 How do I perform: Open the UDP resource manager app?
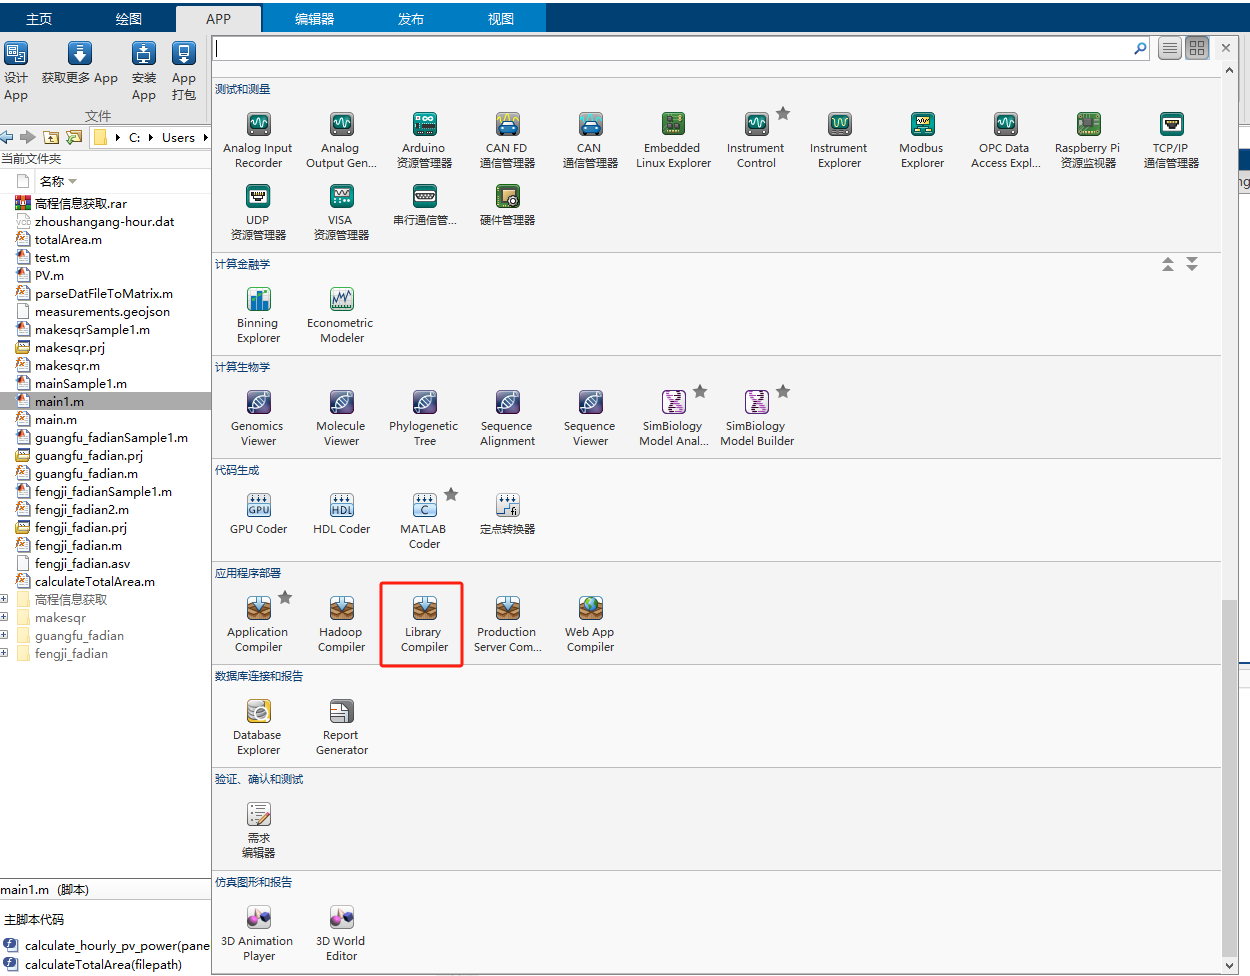(x=258, y=212)
